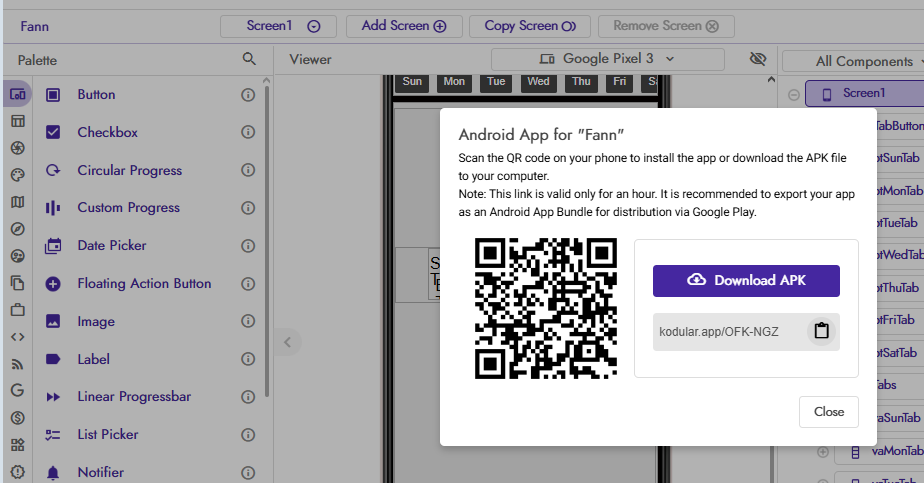The width and height of the screenshot is (924, 483).
Task: Collapse the Screen1 tree node
Action: (794, 95)
